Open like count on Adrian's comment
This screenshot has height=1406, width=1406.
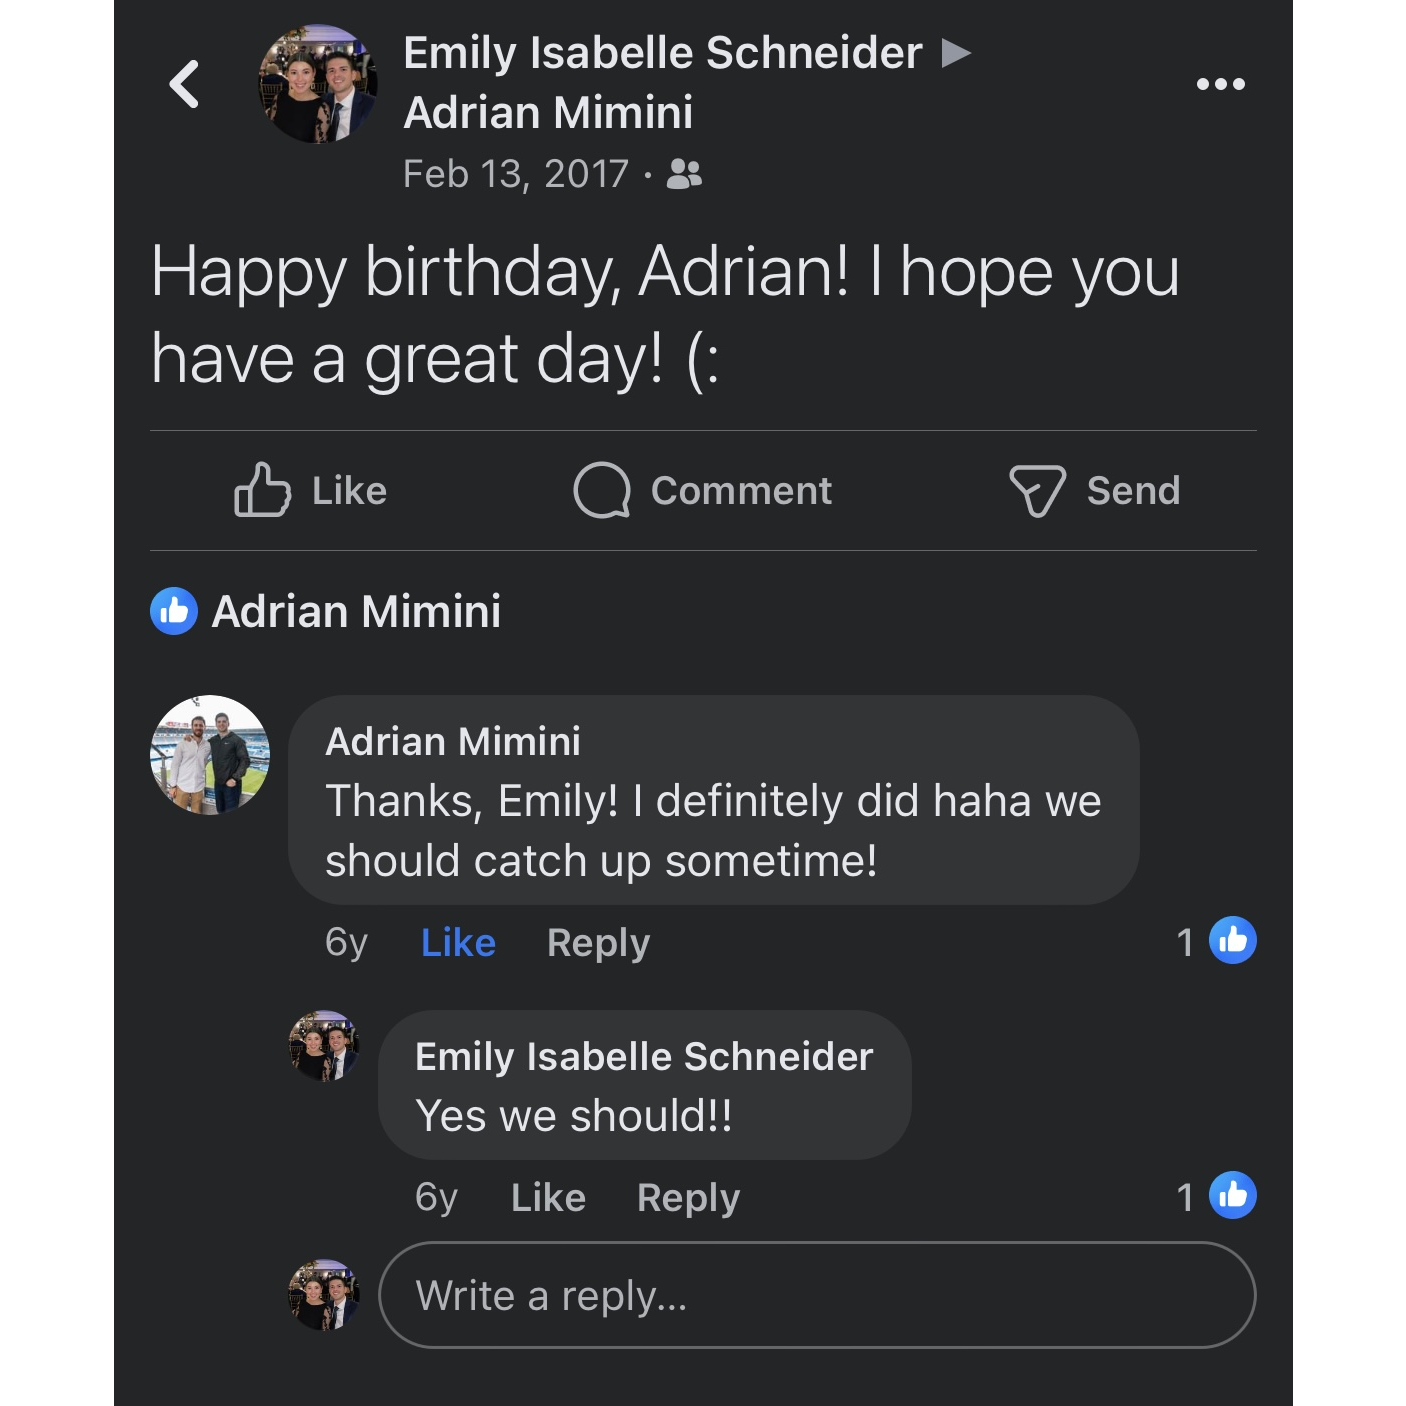(1216, 941)
